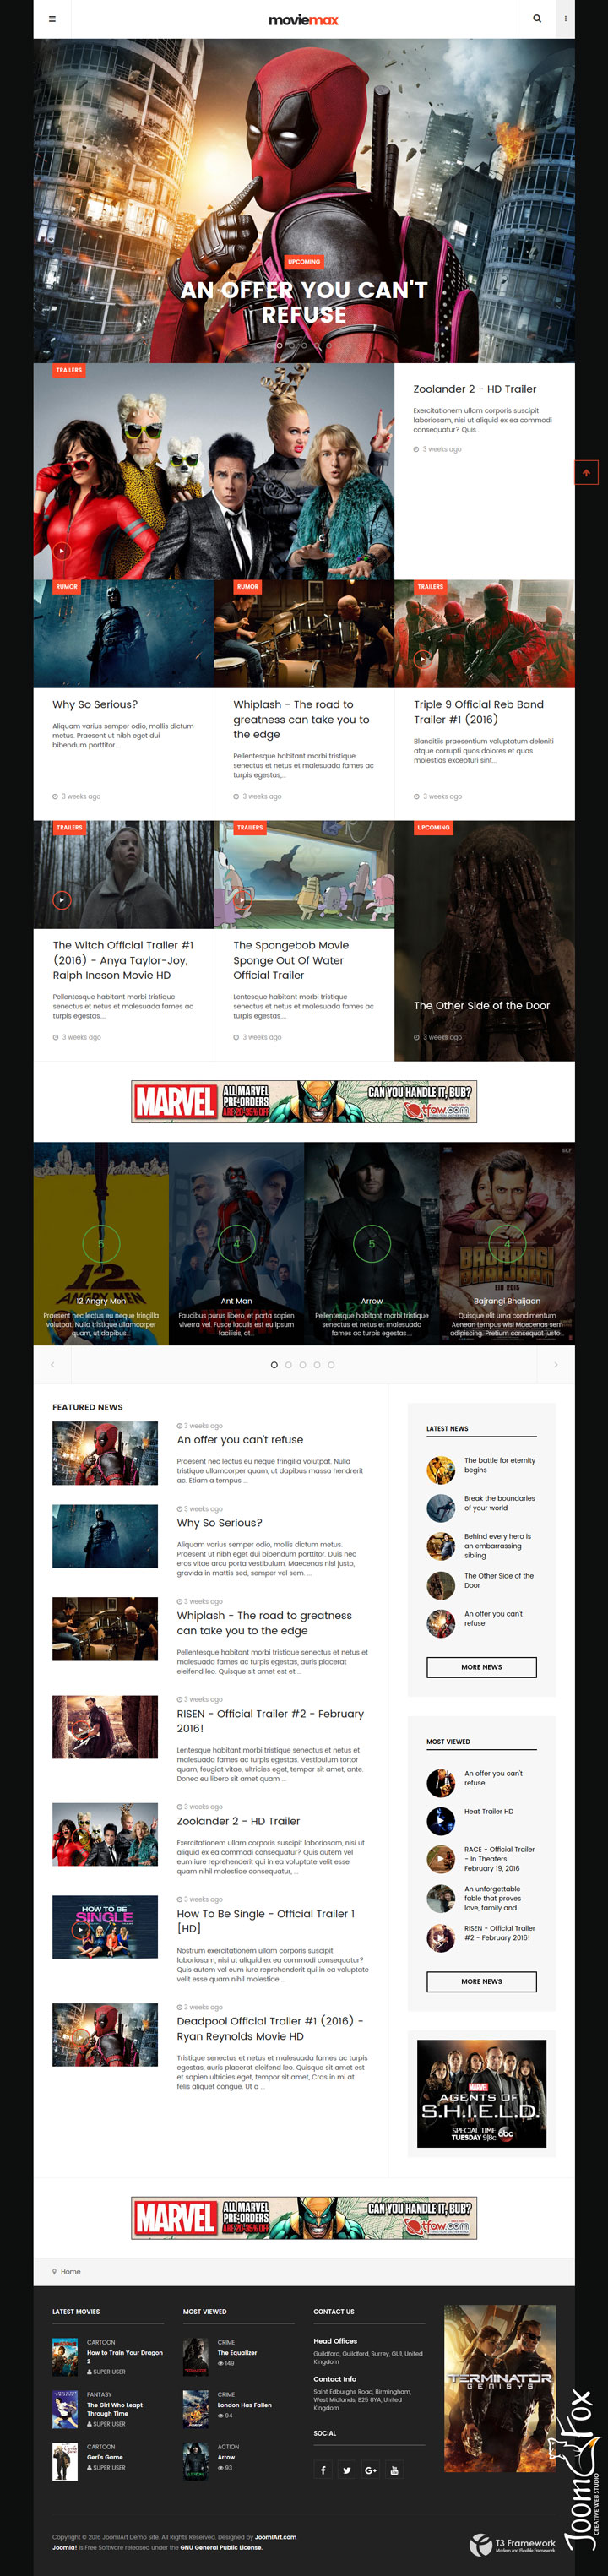Image resolution: width=608 pixels, height=2576 pixels.
Task: Open featured RISEN - Official Trailer #2 article
Action: point(270,1721)
